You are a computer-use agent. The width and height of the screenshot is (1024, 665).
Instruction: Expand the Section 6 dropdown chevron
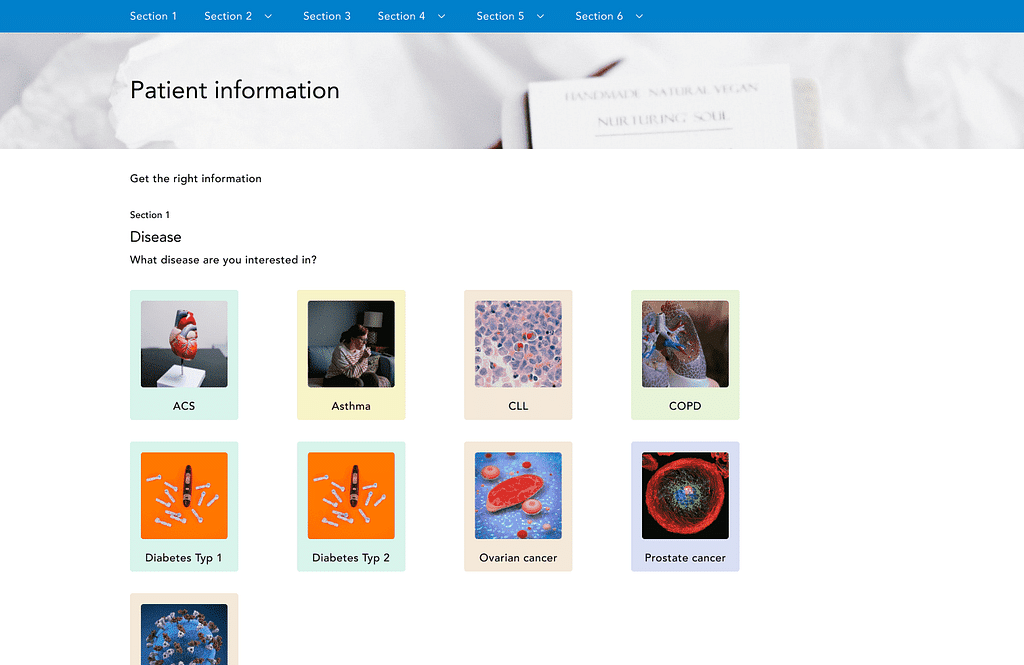[639, 16]
